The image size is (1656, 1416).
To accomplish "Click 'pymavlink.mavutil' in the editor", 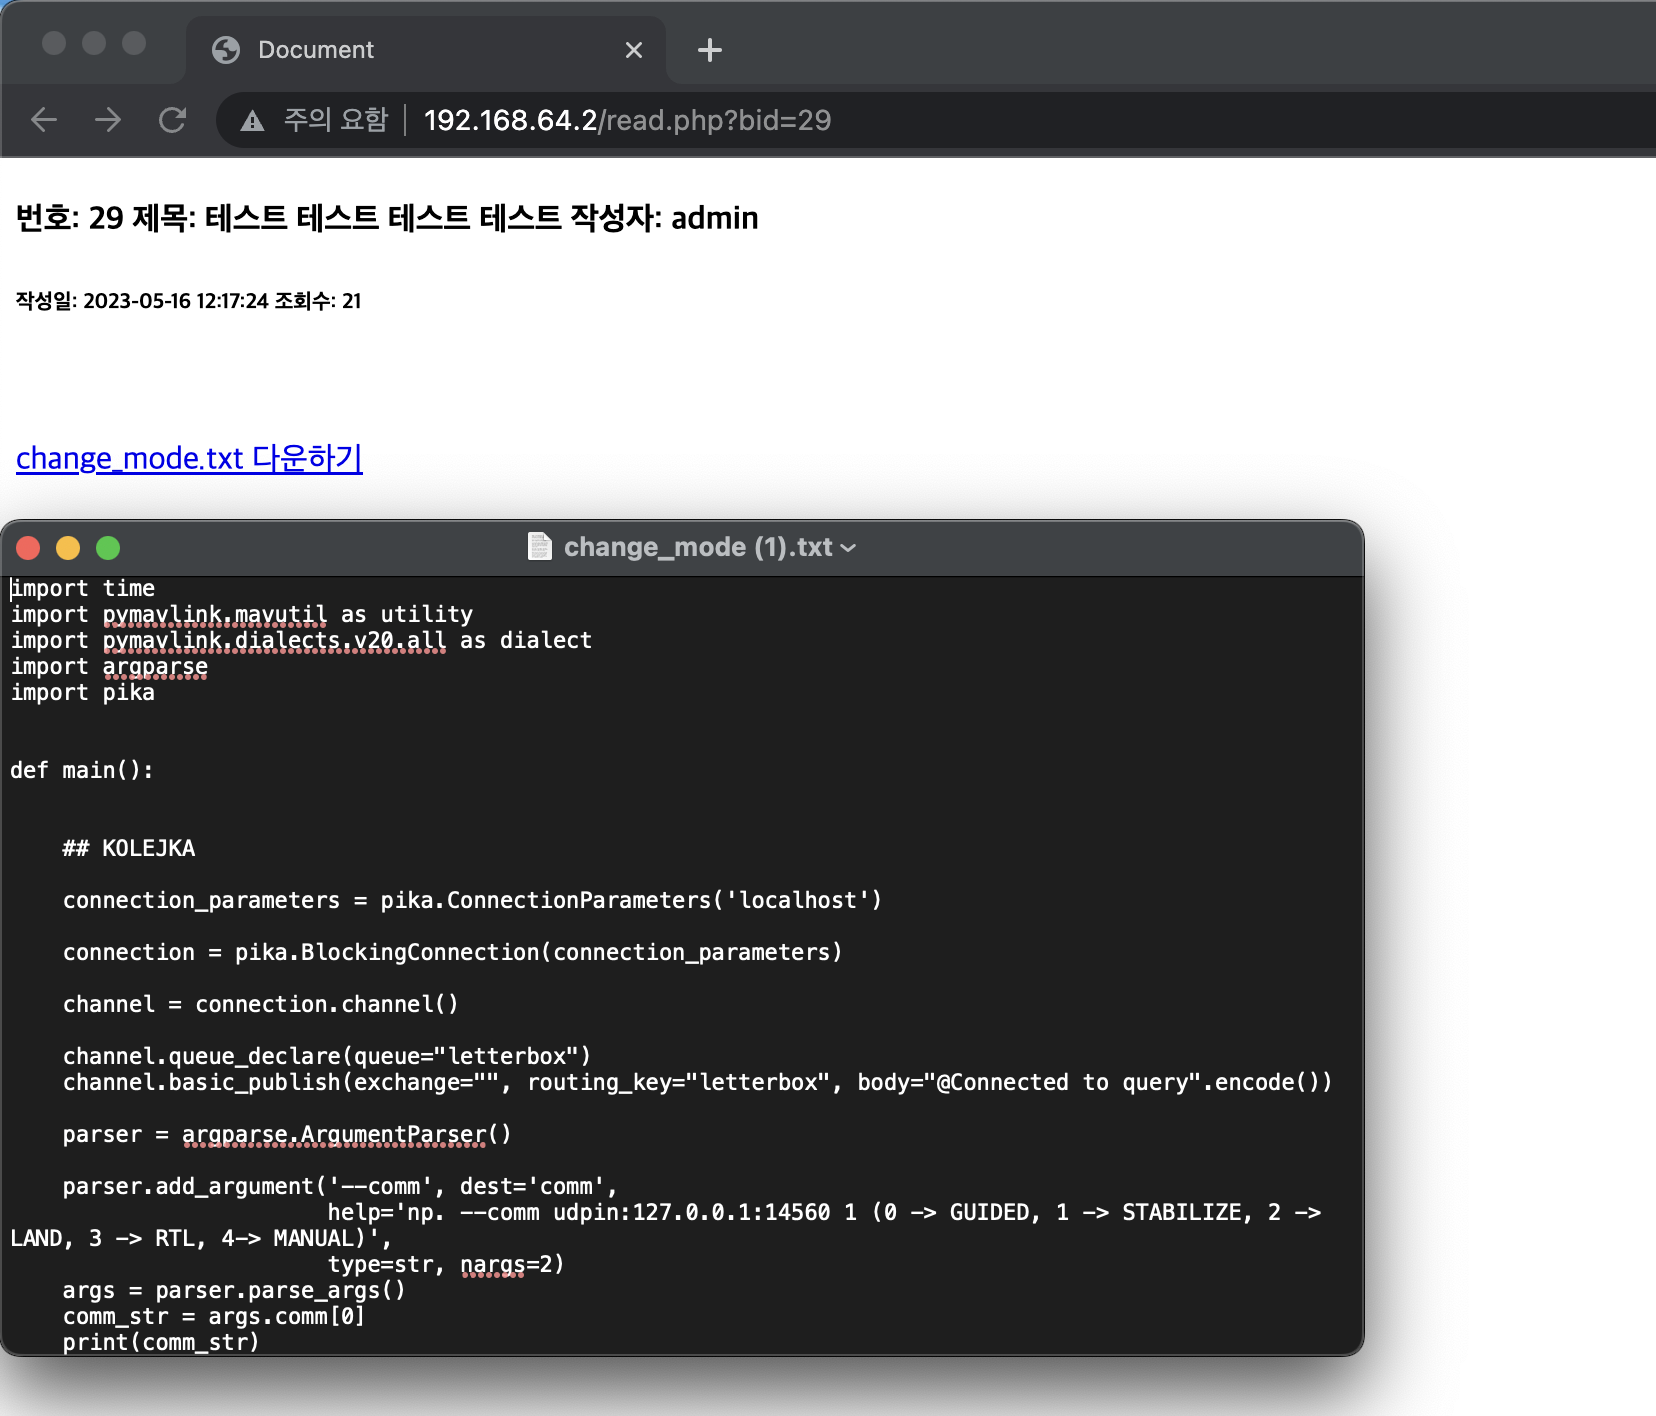I will (x=215, y=614).
